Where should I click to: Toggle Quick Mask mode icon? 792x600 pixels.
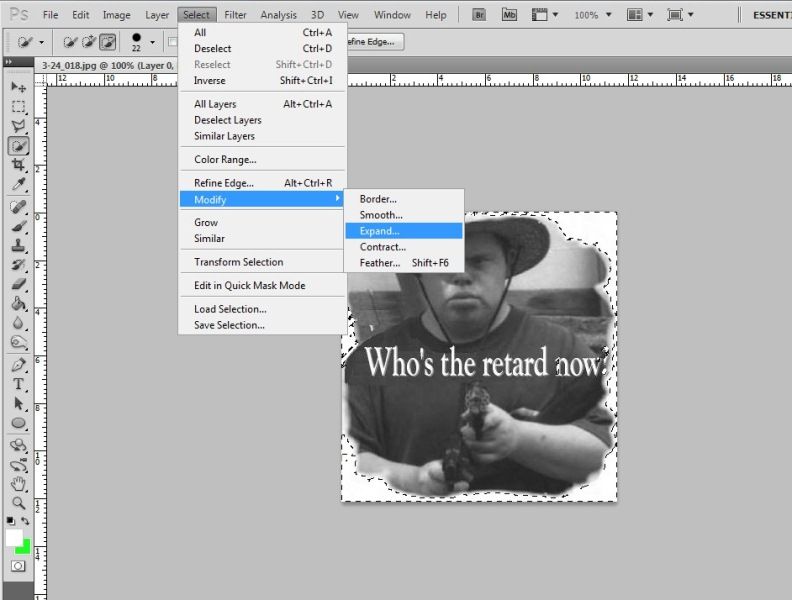18,566
